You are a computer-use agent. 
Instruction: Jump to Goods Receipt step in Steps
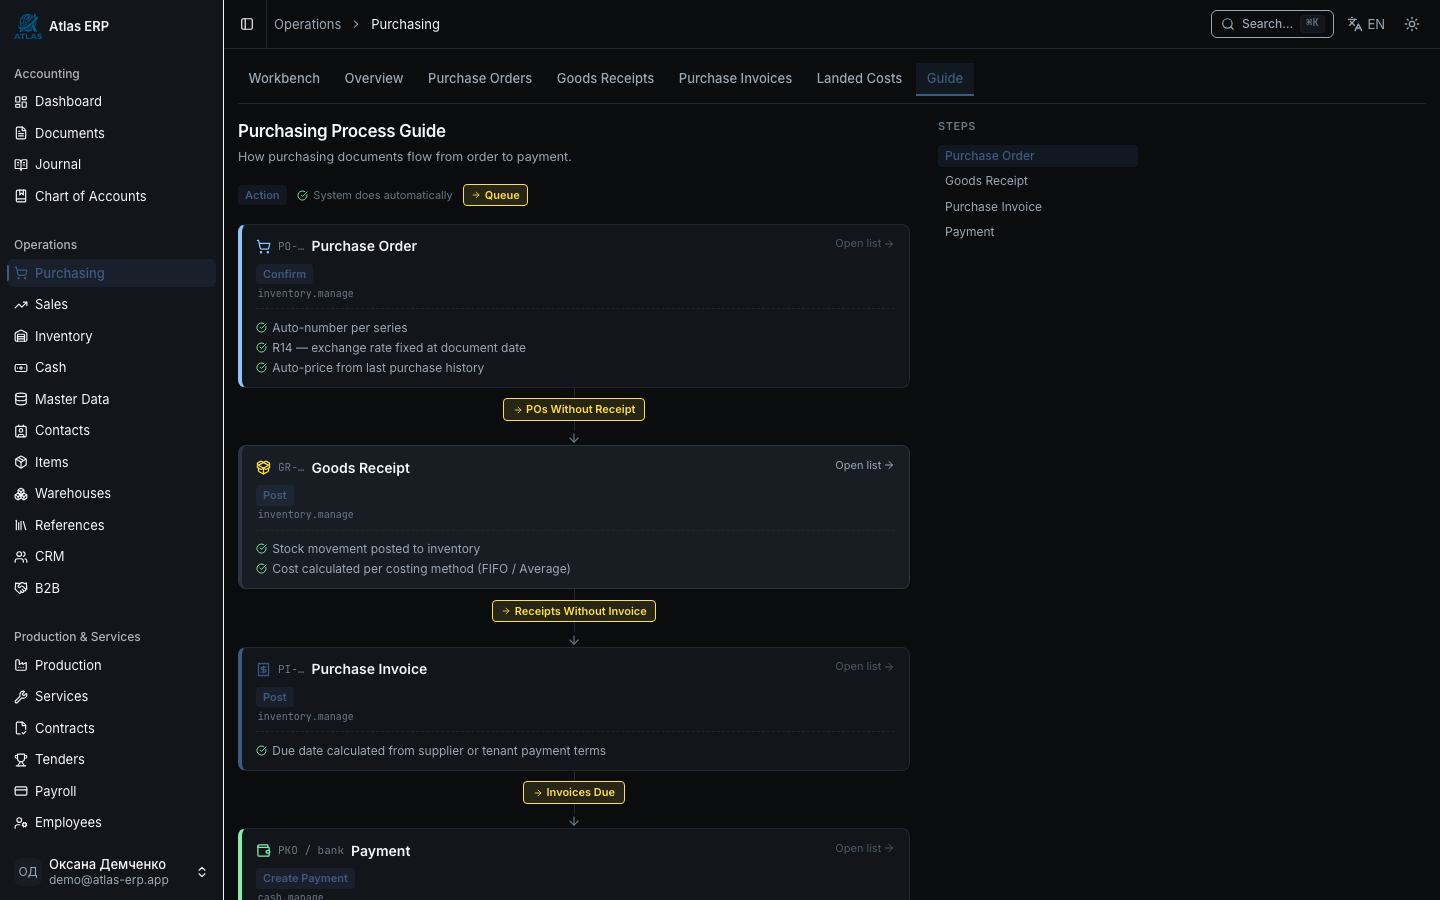pos(1037,181)
